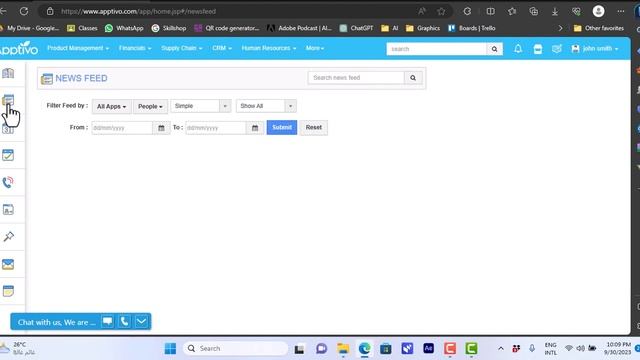Image resolution: width=640 pixels, height=360 pixels.
Task: Open Windows Start button
Action: click(x=170, y=349)
